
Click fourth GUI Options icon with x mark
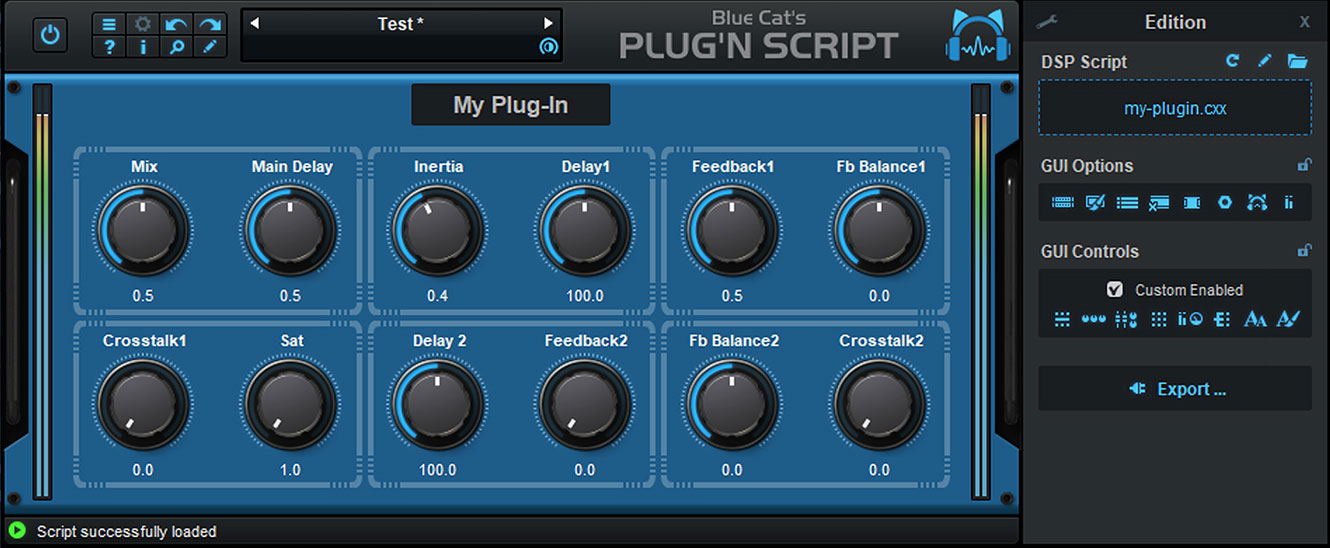(x=1159, y=203)
